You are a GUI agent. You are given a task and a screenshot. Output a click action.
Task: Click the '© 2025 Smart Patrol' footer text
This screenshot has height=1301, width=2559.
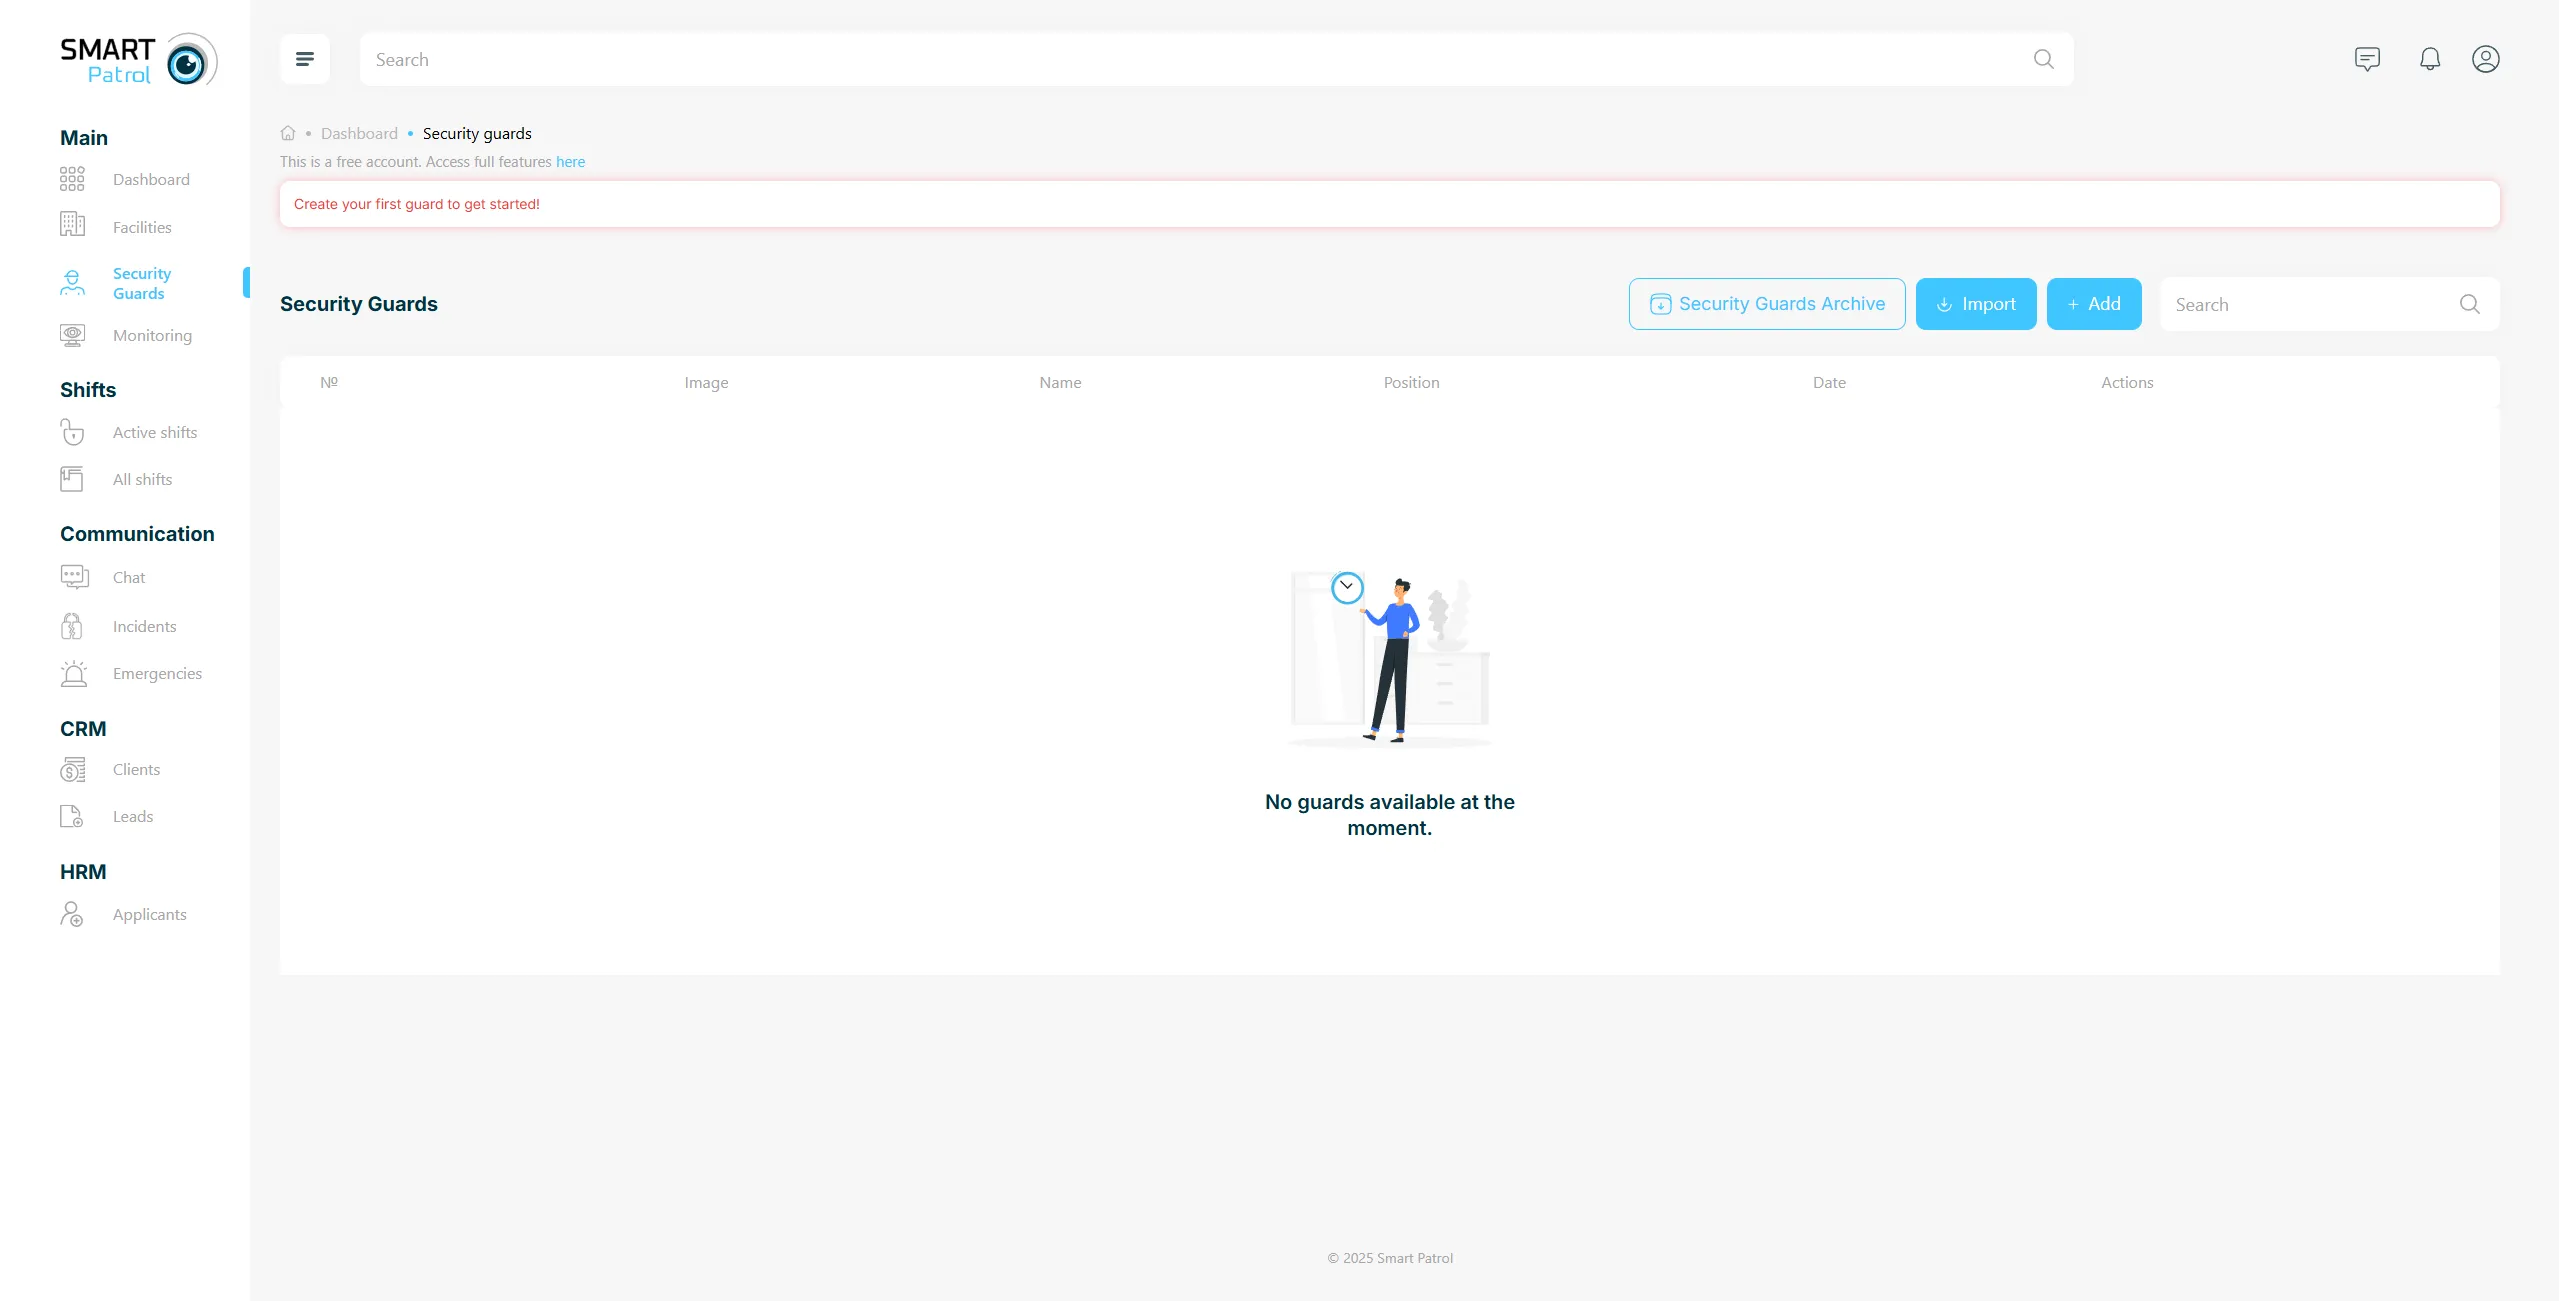(1390, 1258)
